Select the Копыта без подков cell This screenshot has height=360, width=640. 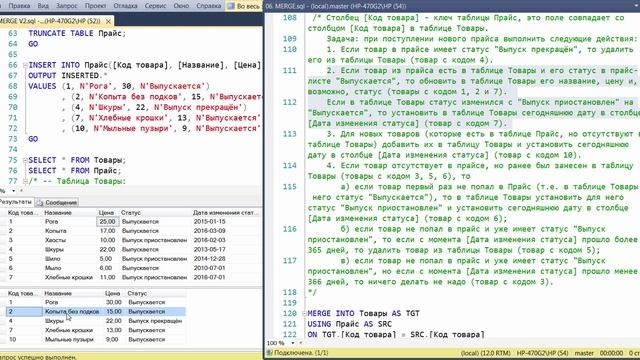point(72,312)
